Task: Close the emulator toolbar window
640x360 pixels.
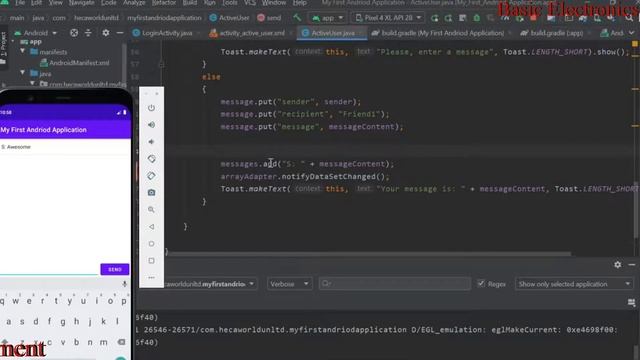Action: (157, 94)
